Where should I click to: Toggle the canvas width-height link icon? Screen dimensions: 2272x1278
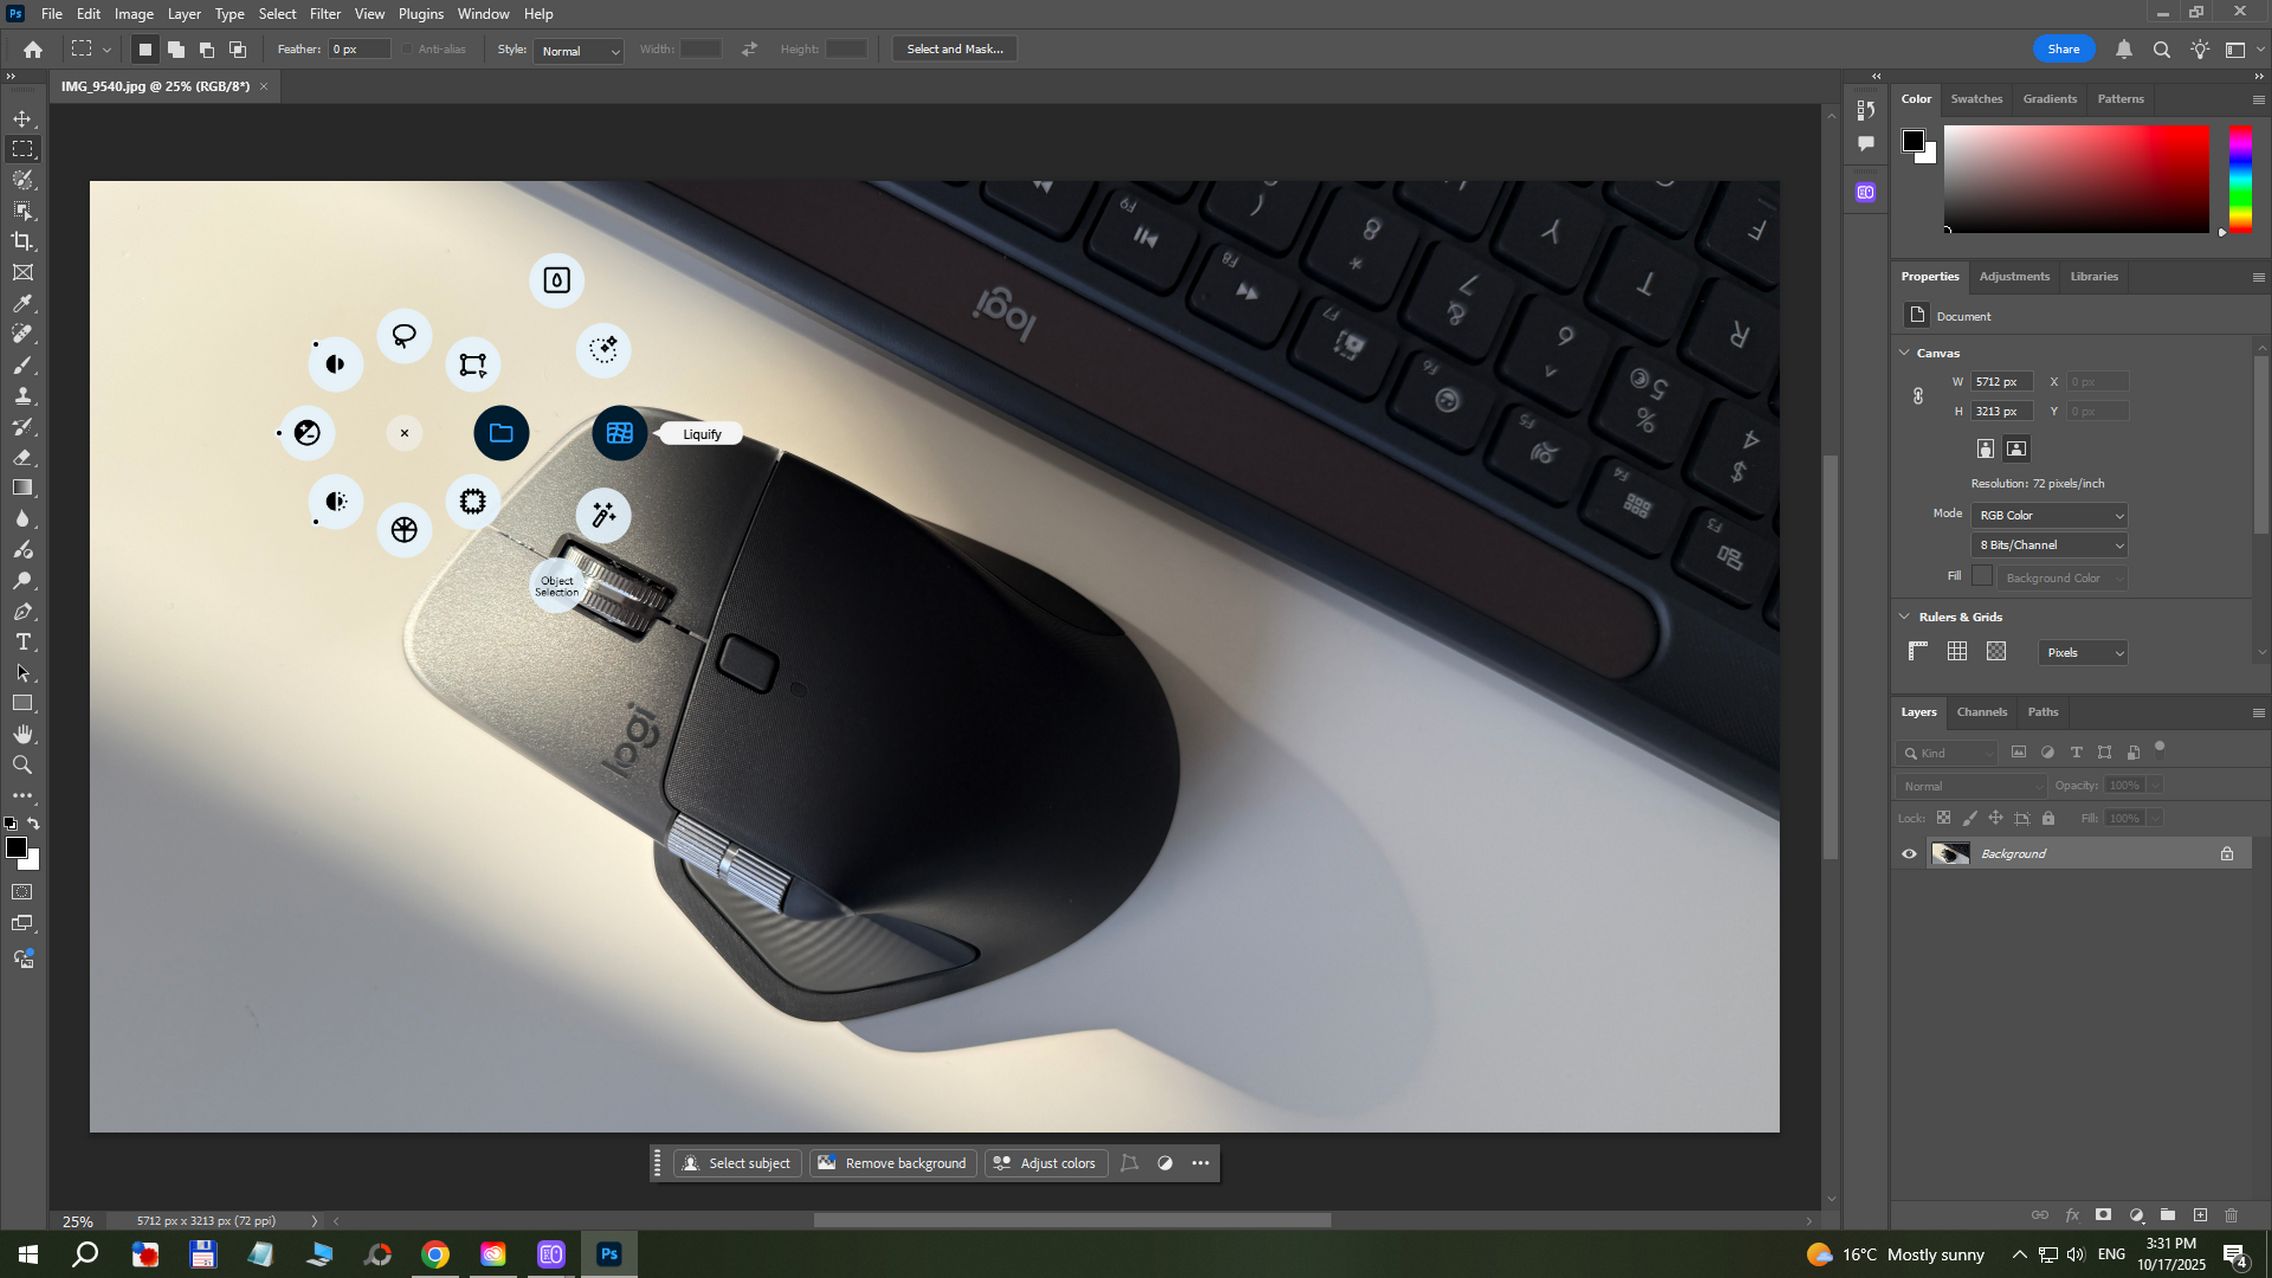(1918, 396)
